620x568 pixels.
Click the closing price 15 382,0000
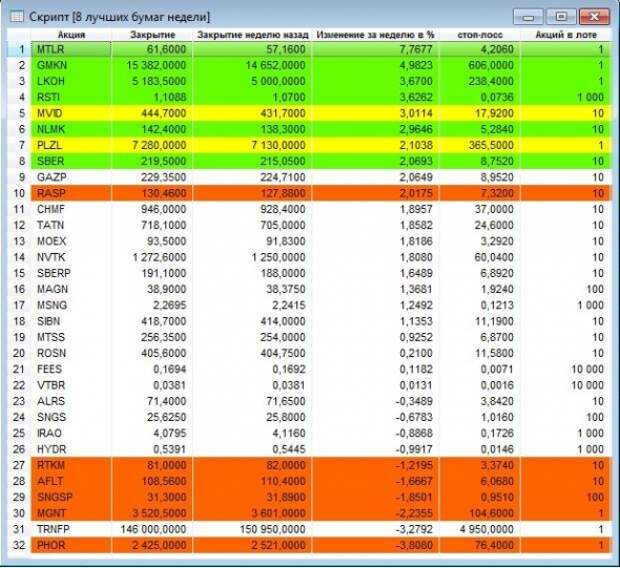156,65
